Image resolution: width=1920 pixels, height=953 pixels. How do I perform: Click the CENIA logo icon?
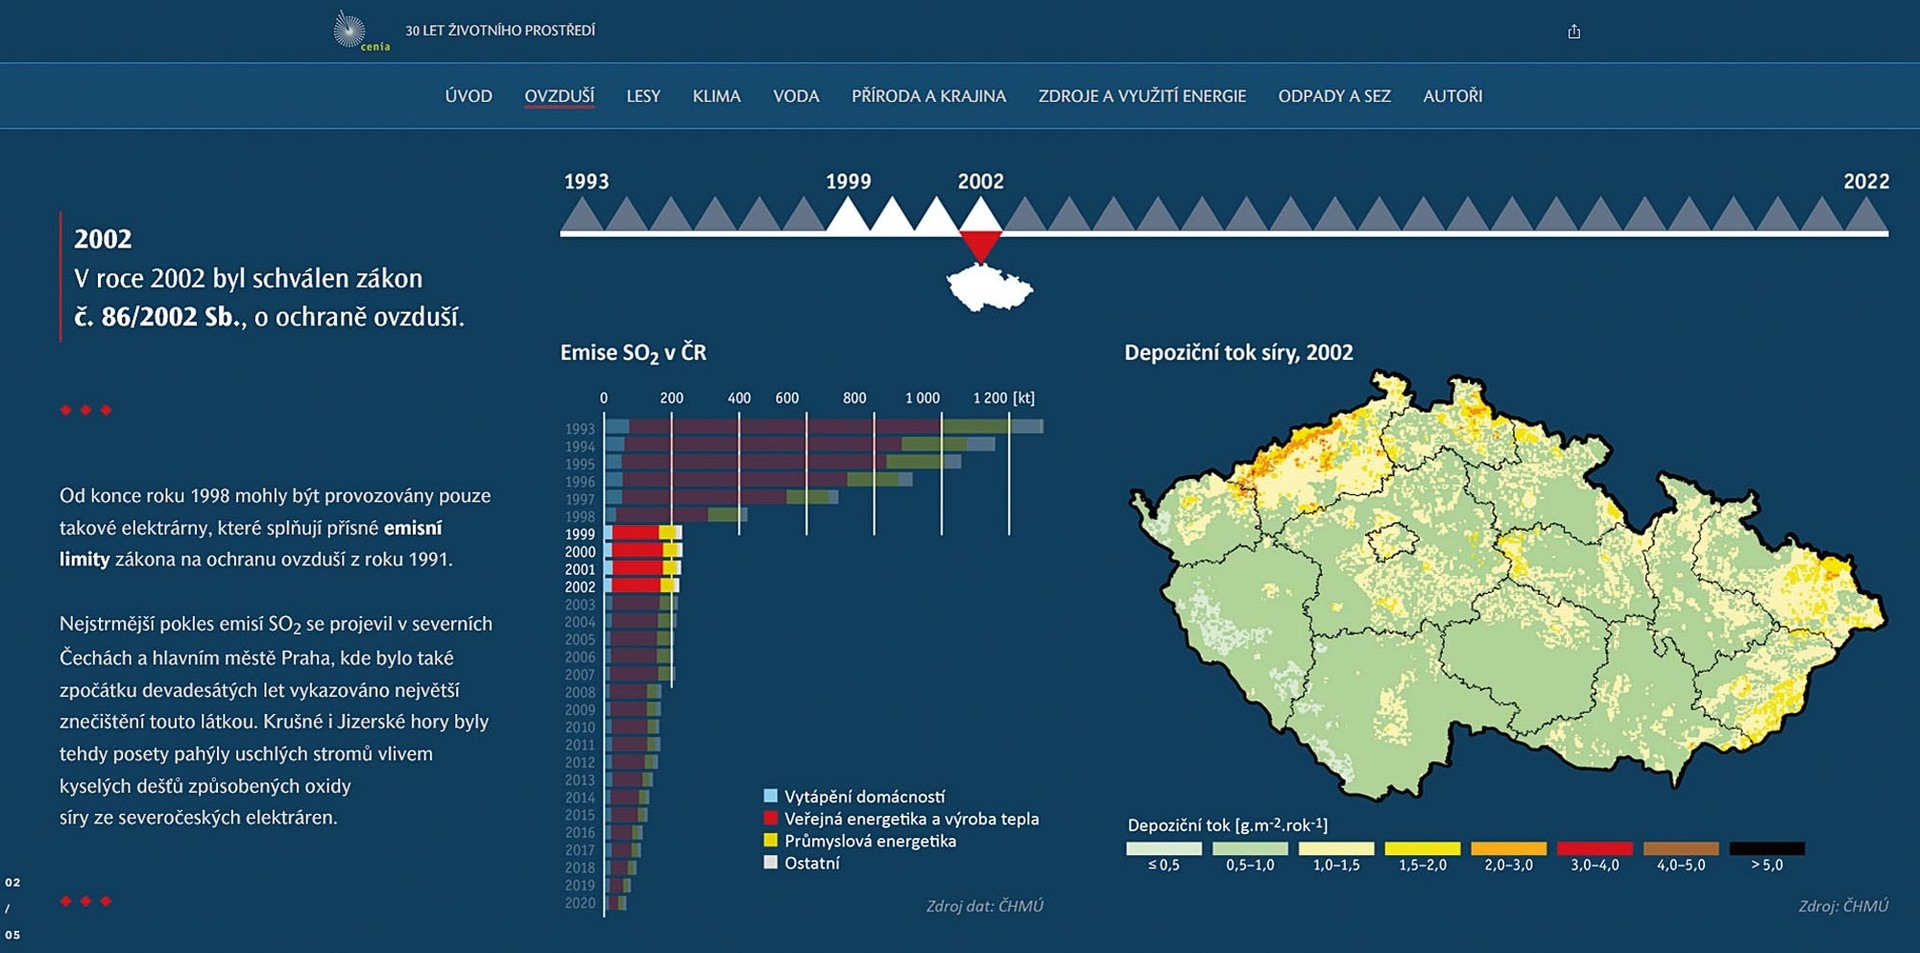(x=350, y=31)
